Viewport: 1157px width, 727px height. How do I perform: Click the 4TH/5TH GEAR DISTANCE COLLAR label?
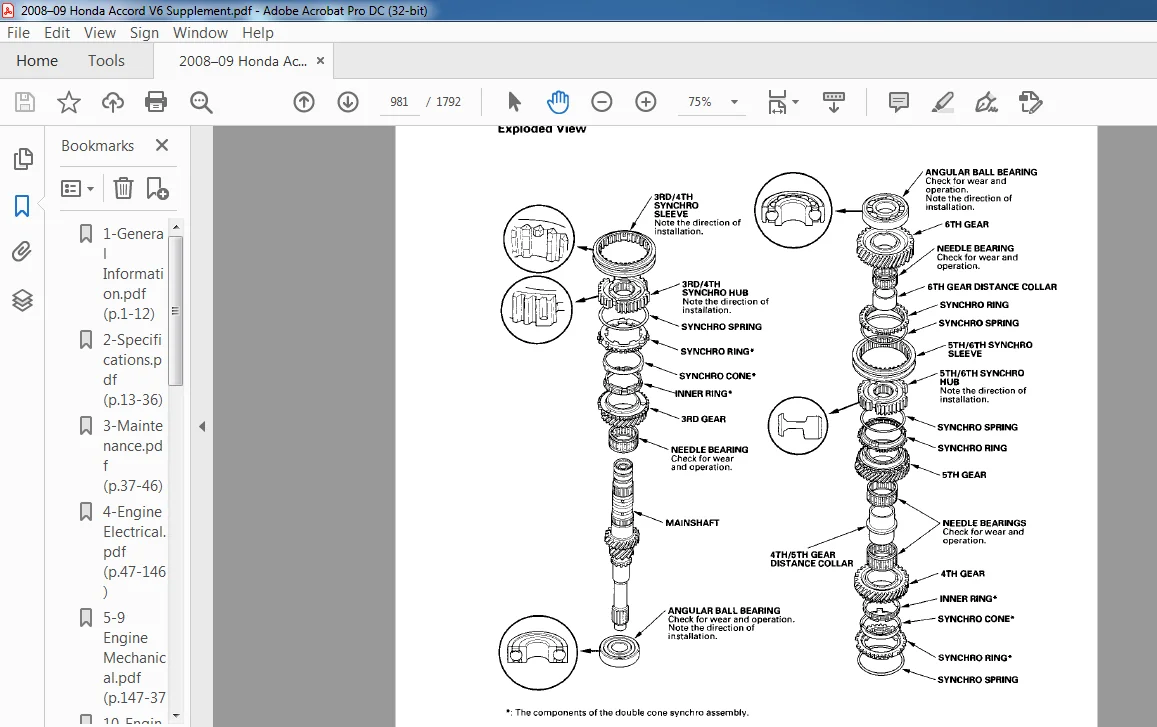coord(812,559)
